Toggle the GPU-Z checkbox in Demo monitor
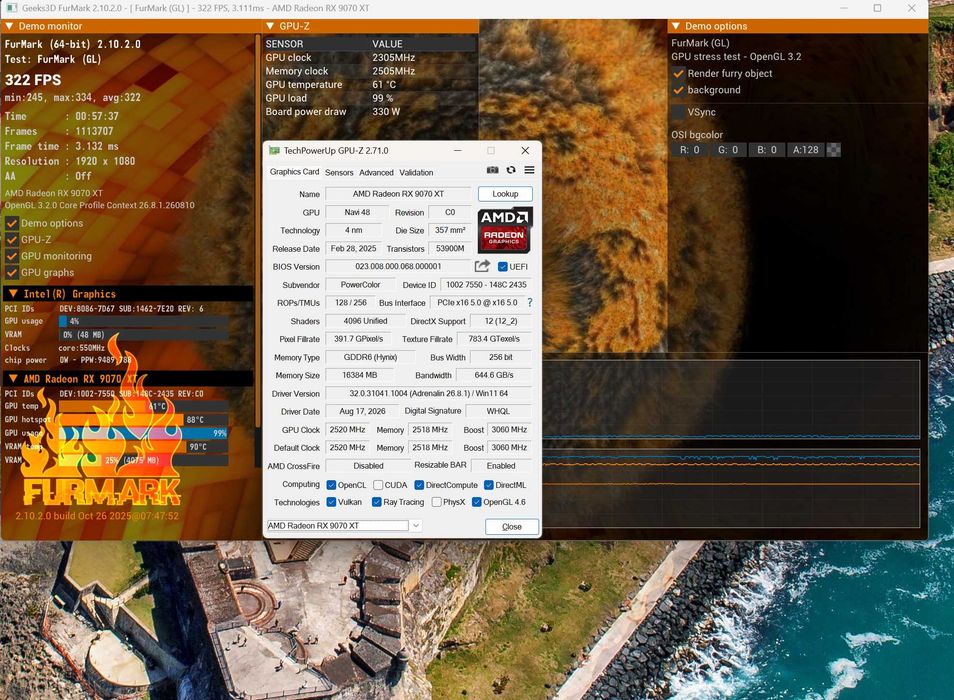The height and width of the screenshot is (700, 954). (x=12, y=240)
